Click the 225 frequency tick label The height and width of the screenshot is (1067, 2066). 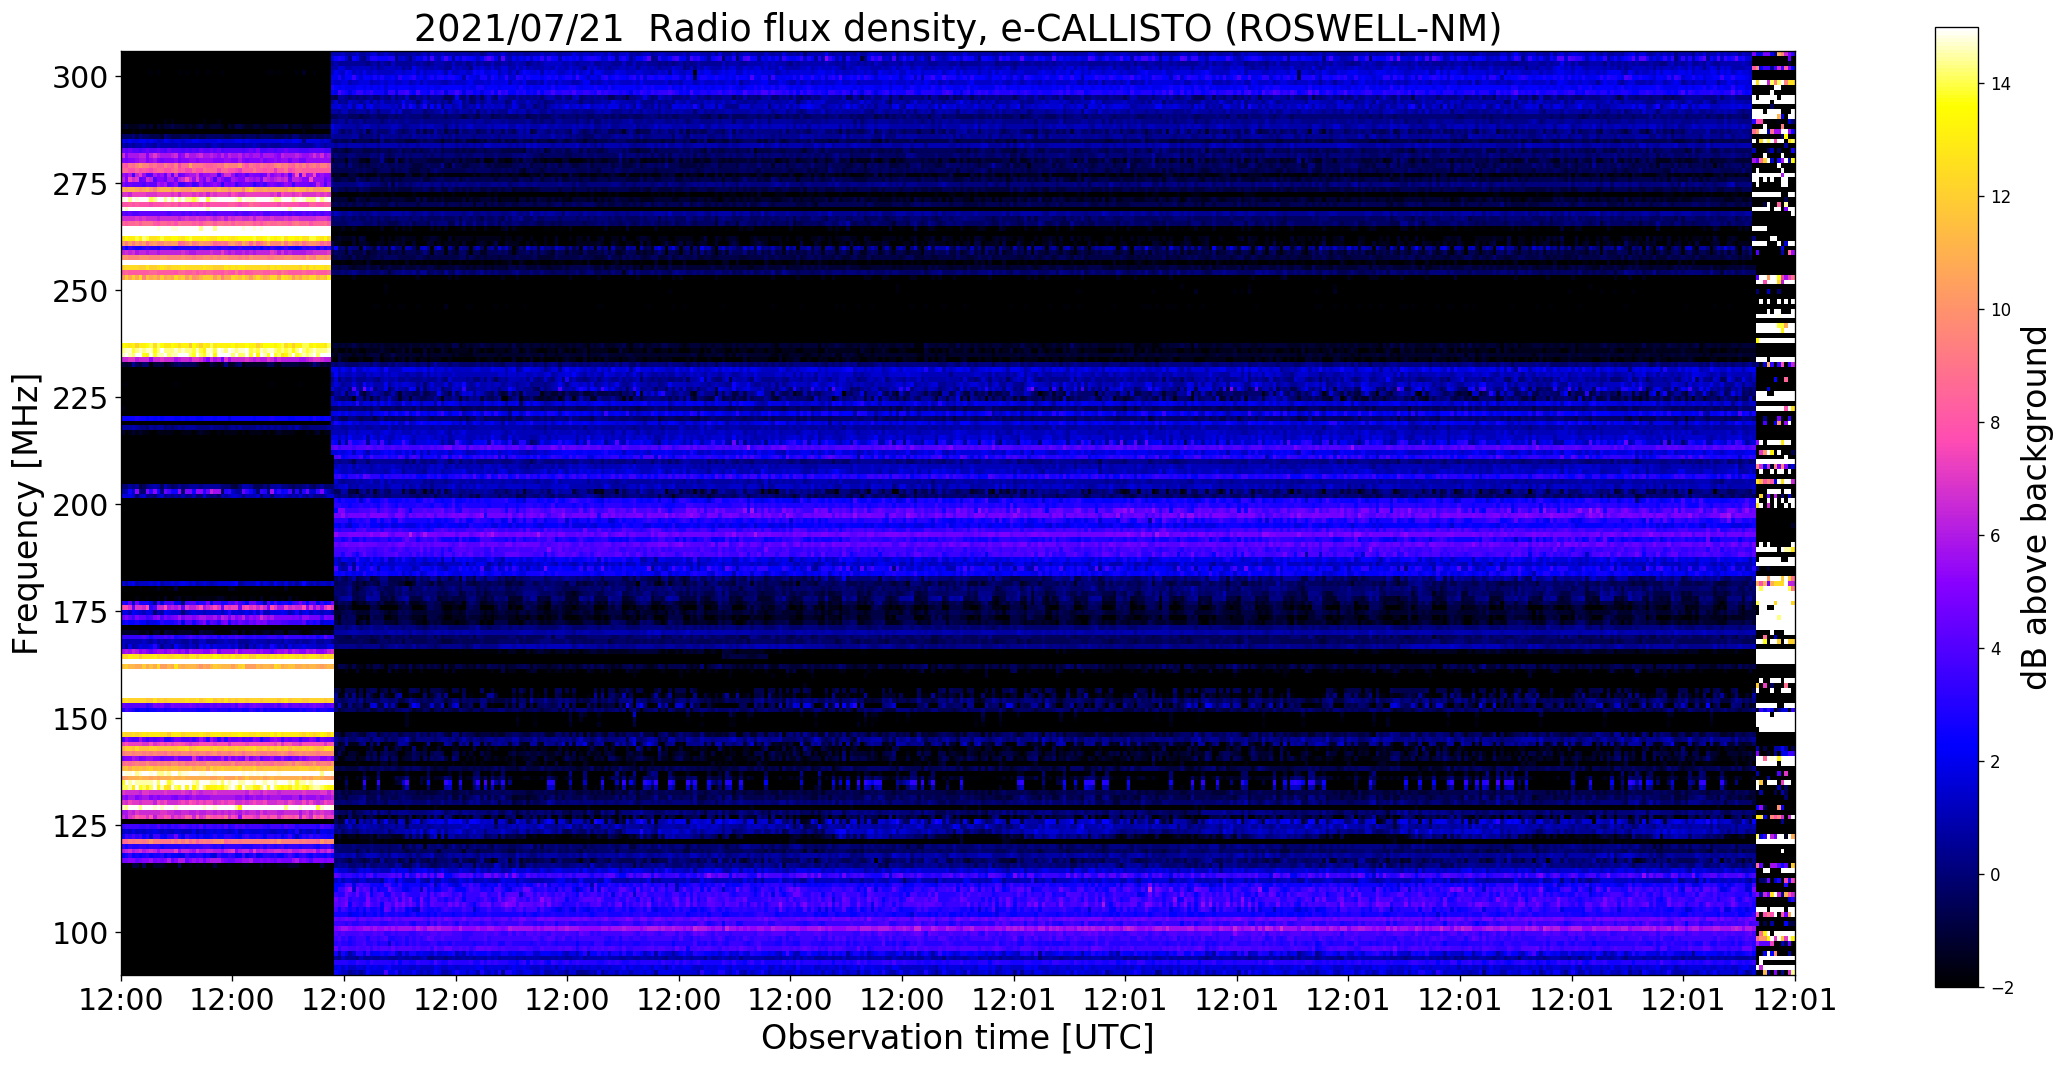pyautogui.click(x=81, y=398)
